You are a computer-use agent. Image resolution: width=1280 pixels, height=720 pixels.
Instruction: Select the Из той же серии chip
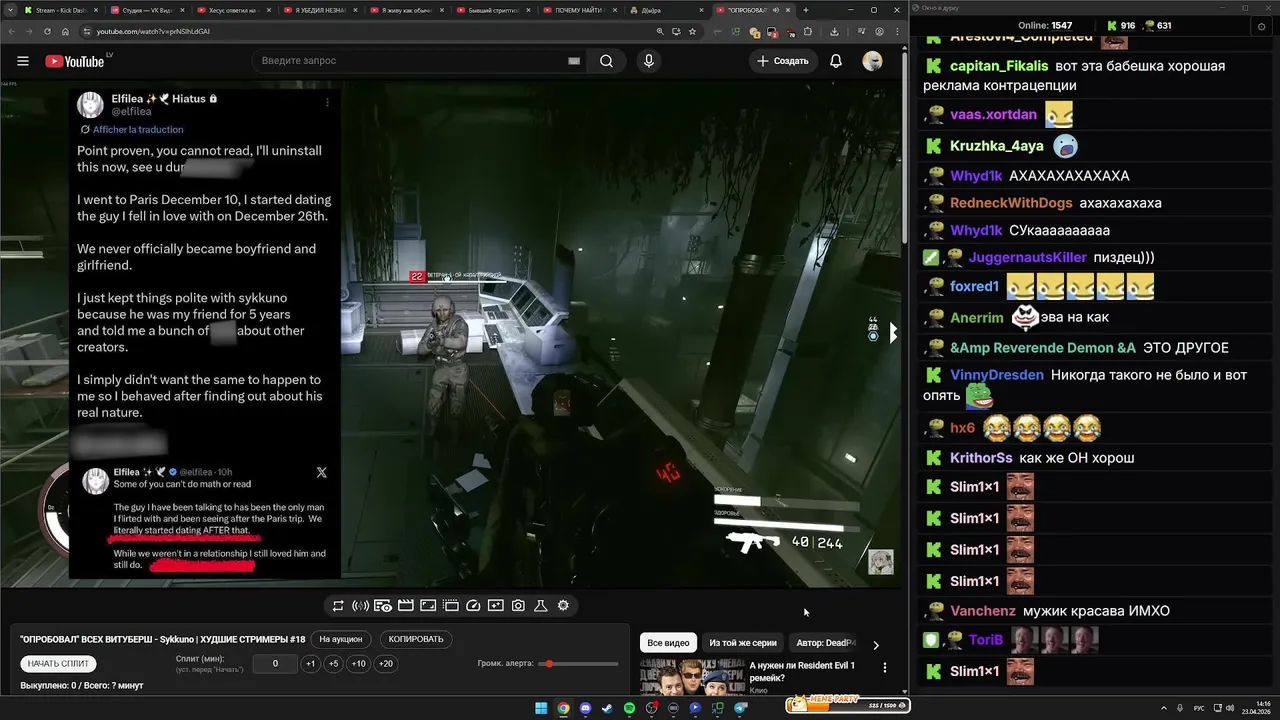coord(743,643)
